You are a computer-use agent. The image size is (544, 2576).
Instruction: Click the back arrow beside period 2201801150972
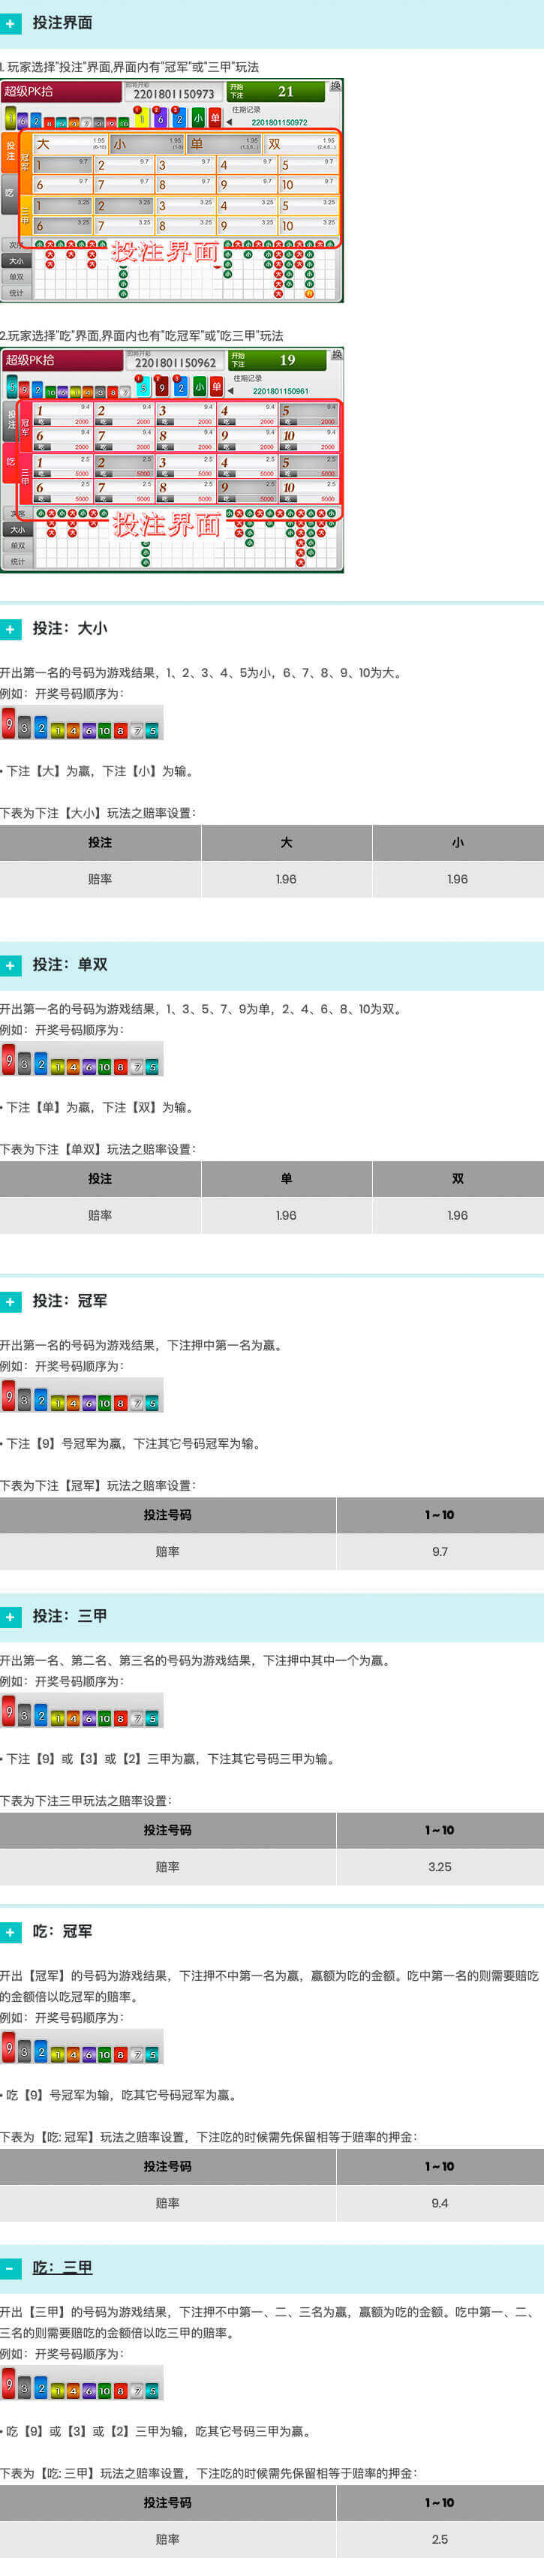coord(229,122)
